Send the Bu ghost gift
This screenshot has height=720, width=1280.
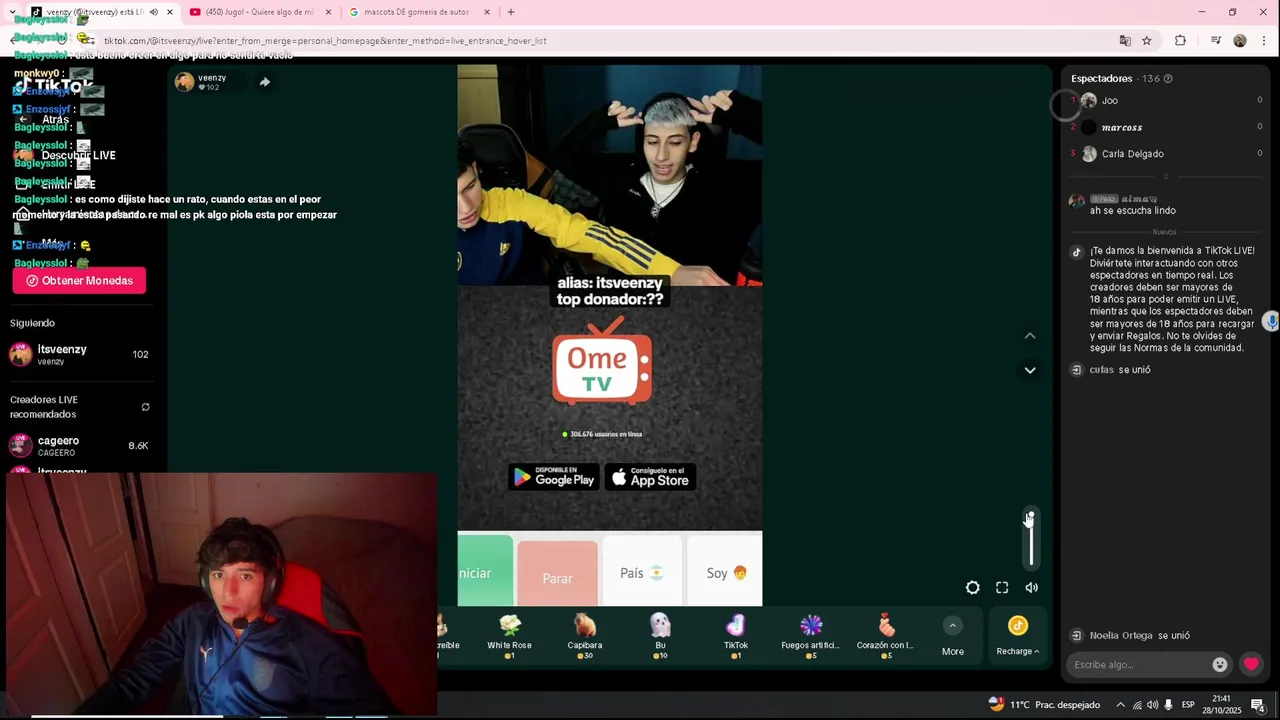660,636
